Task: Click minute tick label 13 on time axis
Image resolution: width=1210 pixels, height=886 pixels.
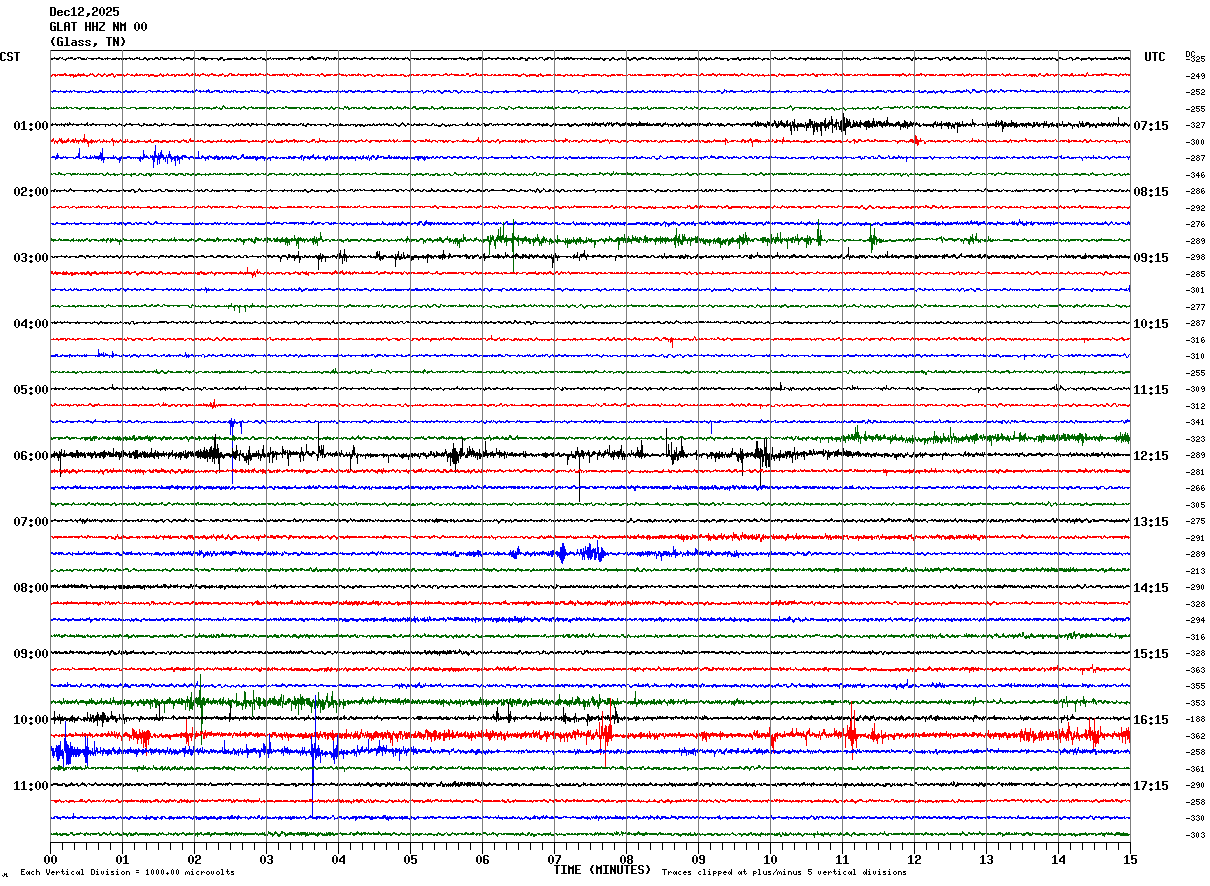Action: [x=986, y=859]
